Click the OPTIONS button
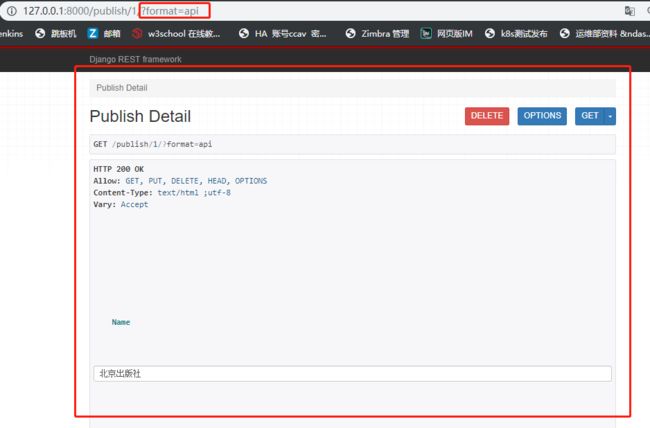650x428 pixels. 542,116
